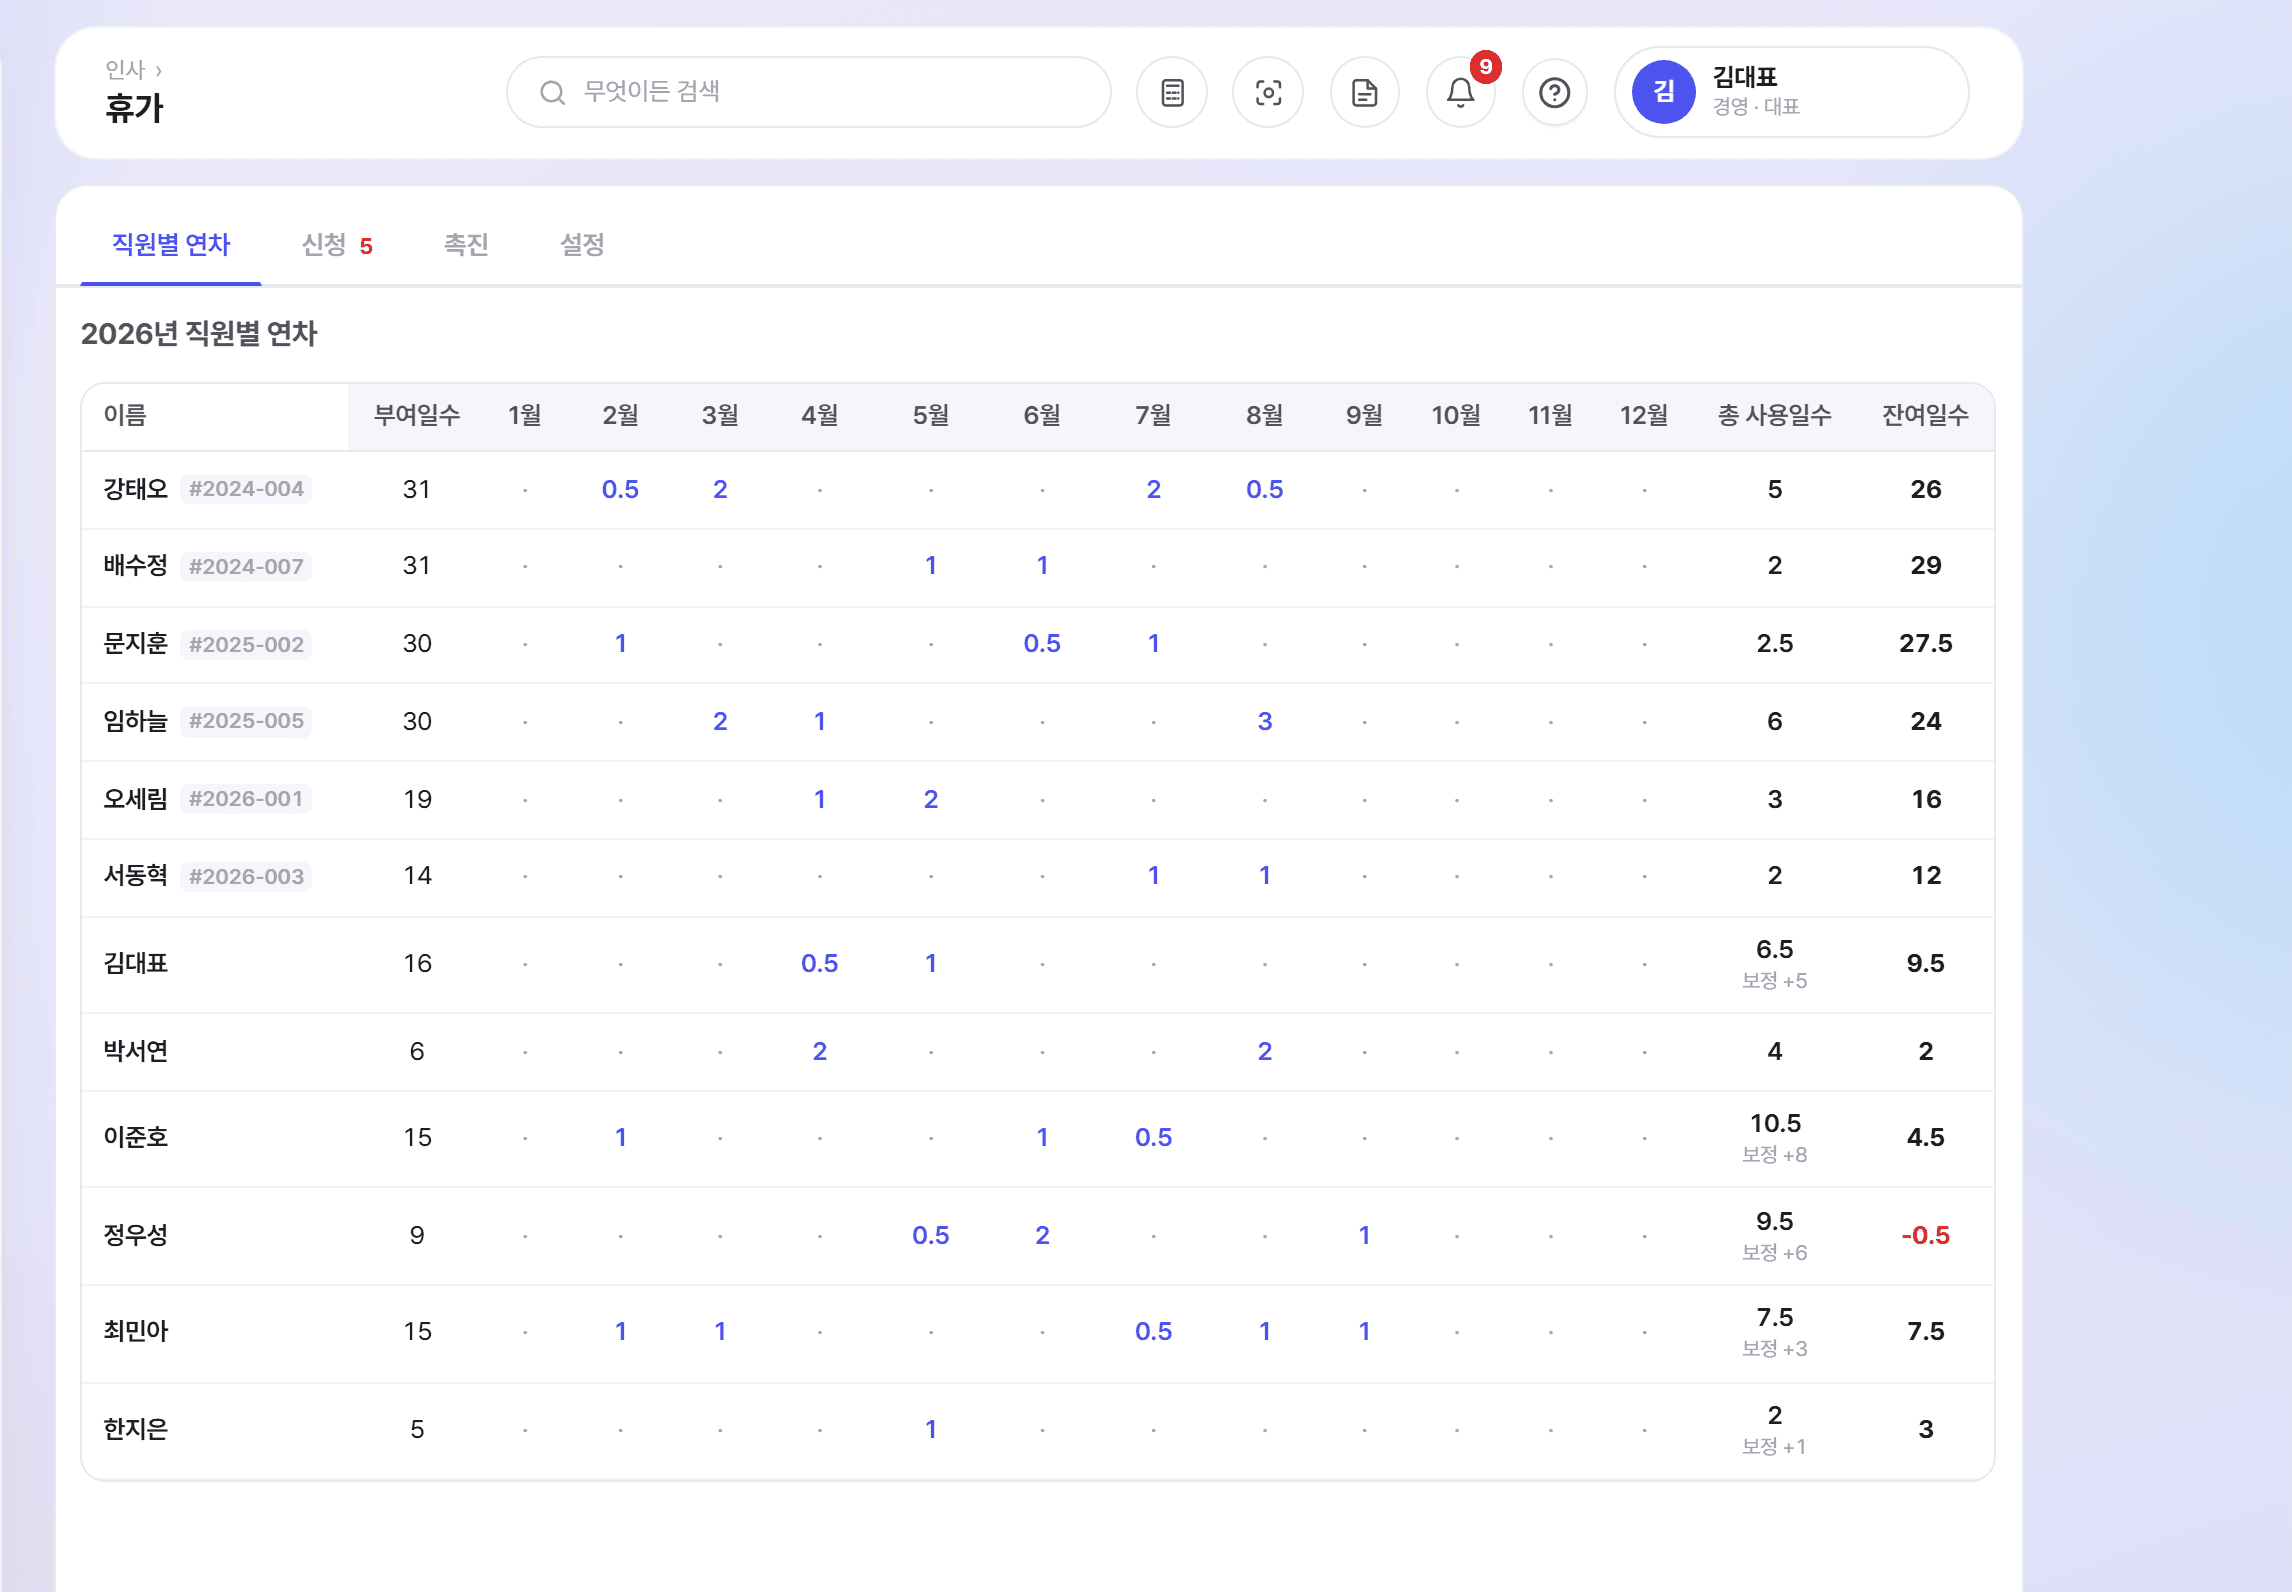This screenshot has width=2292, height=1592.
Task: Select the 직원별 연차 tab
Action: tap(171, 245)
